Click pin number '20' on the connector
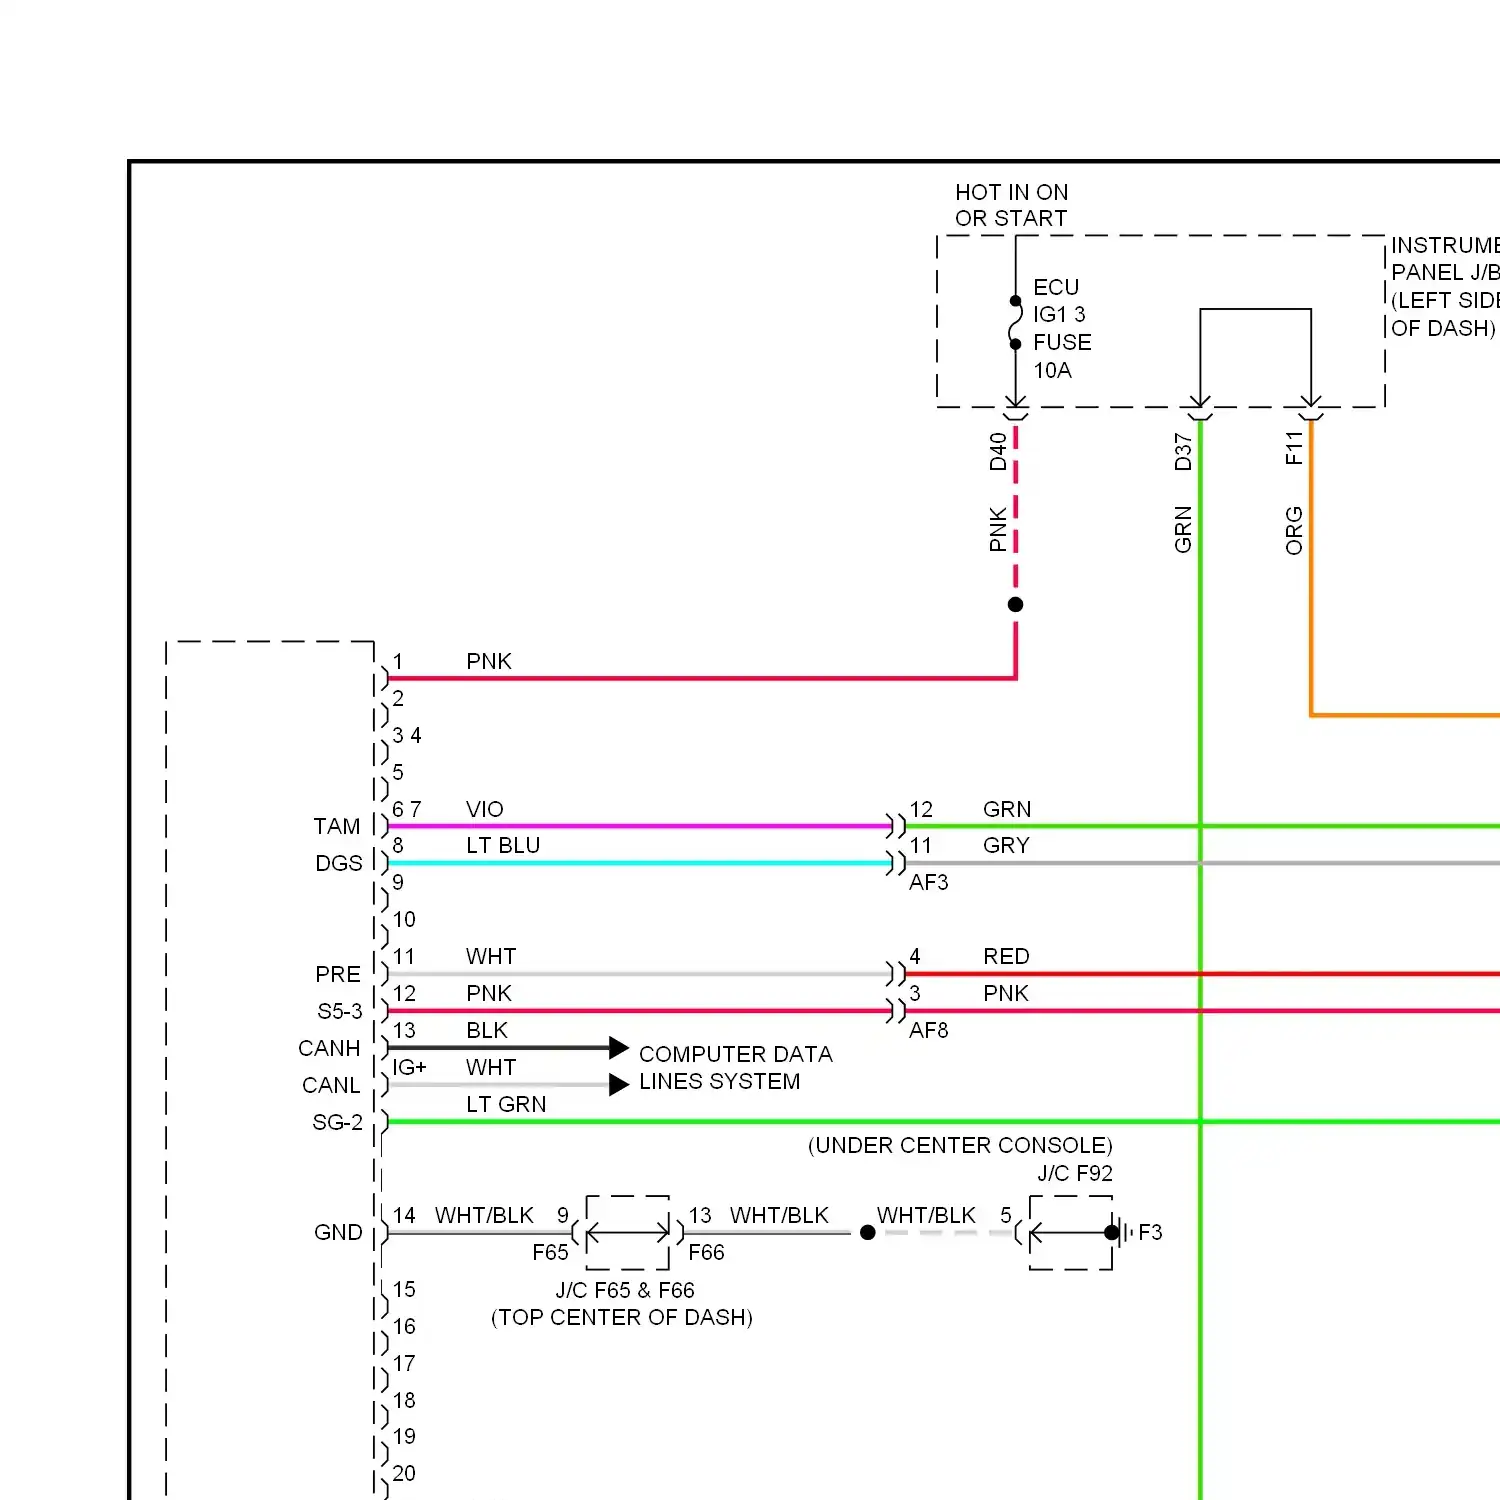This screenshot has height=1500, width=1500. (x=404, y=1473)
